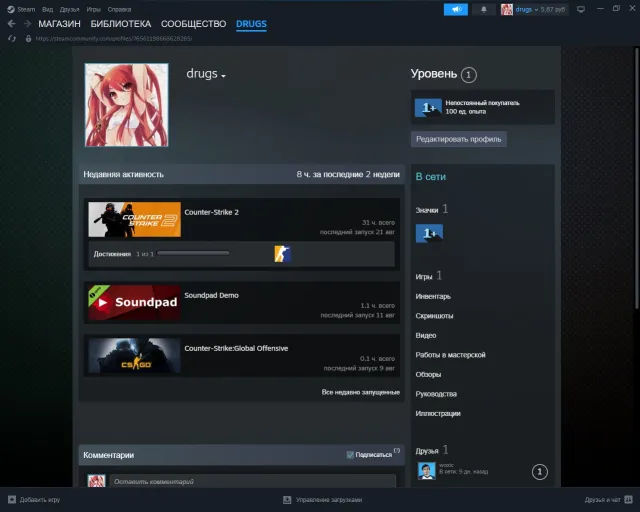Click the large profile avatar picture
Screen dimensions: 640x512
pos(127,105)
